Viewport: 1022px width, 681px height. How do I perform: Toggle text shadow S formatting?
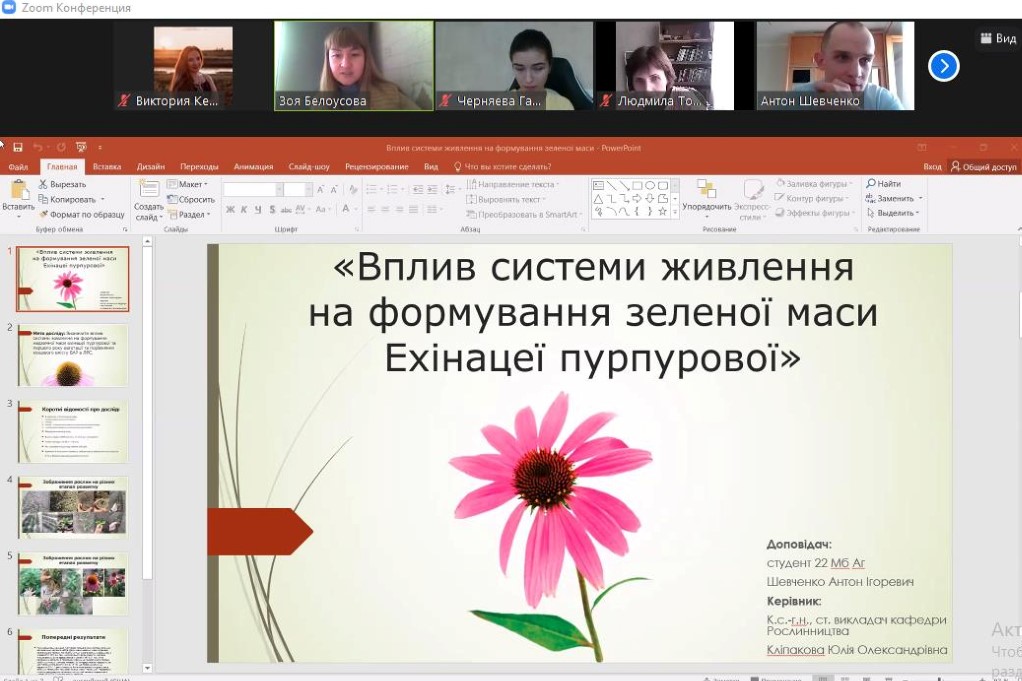pyautogui.click(x=272, y=209)
